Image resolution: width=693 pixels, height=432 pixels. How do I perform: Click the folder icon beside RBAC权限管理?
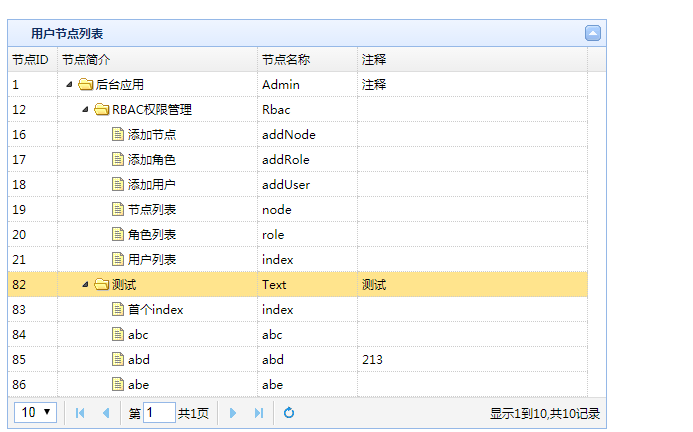click(x=101, y=110)
